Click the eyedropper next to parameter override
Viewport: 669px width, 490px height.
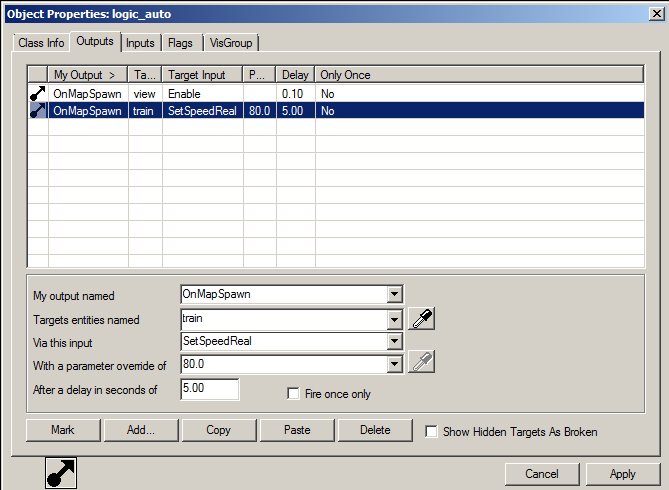[x=422, y=363]
